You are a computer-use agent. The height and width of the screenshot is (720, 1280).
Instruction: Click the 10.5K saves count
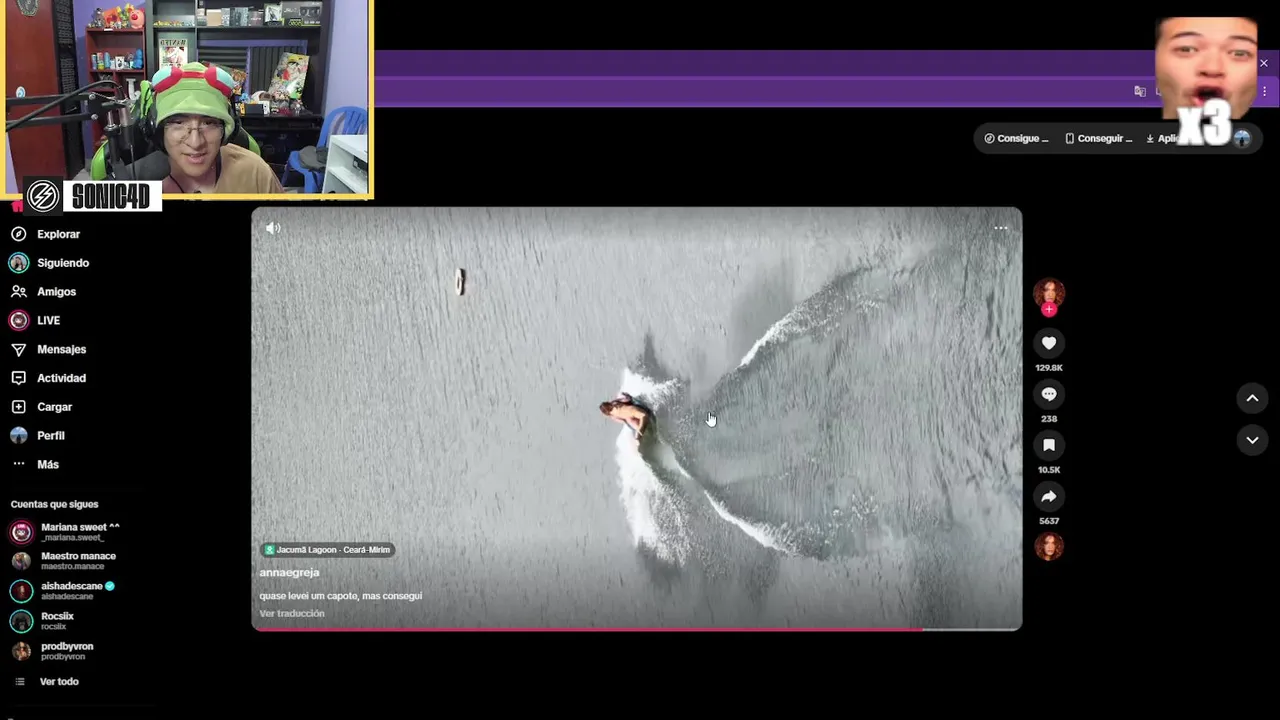pos(1049,470)
